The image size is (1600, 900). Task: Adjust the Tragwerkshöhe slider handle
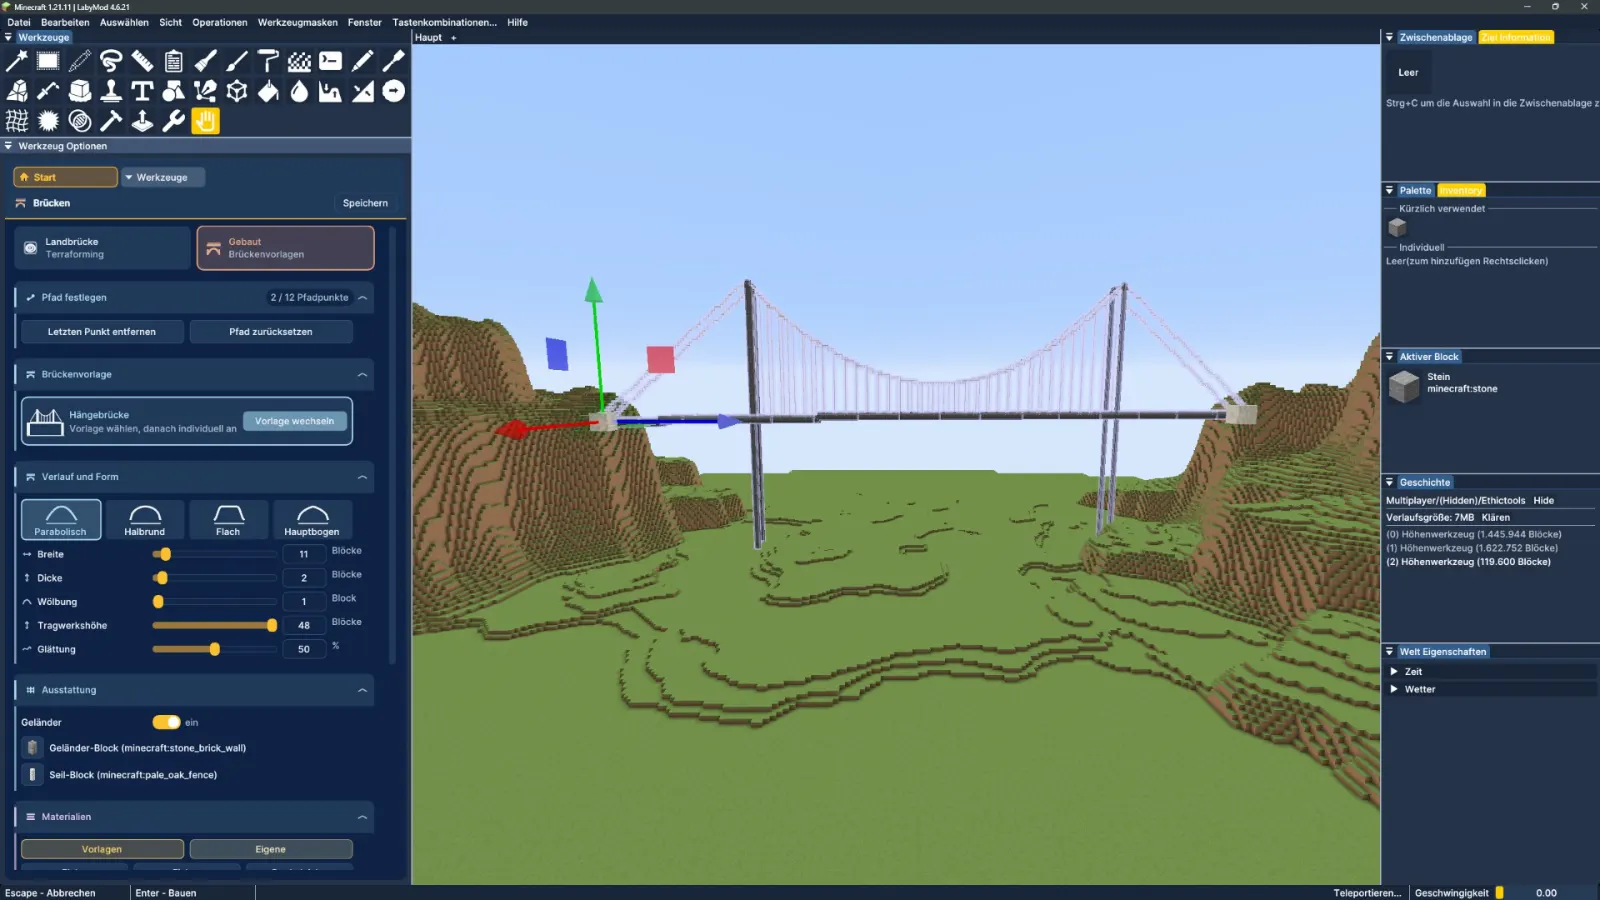tap(272, 625)
